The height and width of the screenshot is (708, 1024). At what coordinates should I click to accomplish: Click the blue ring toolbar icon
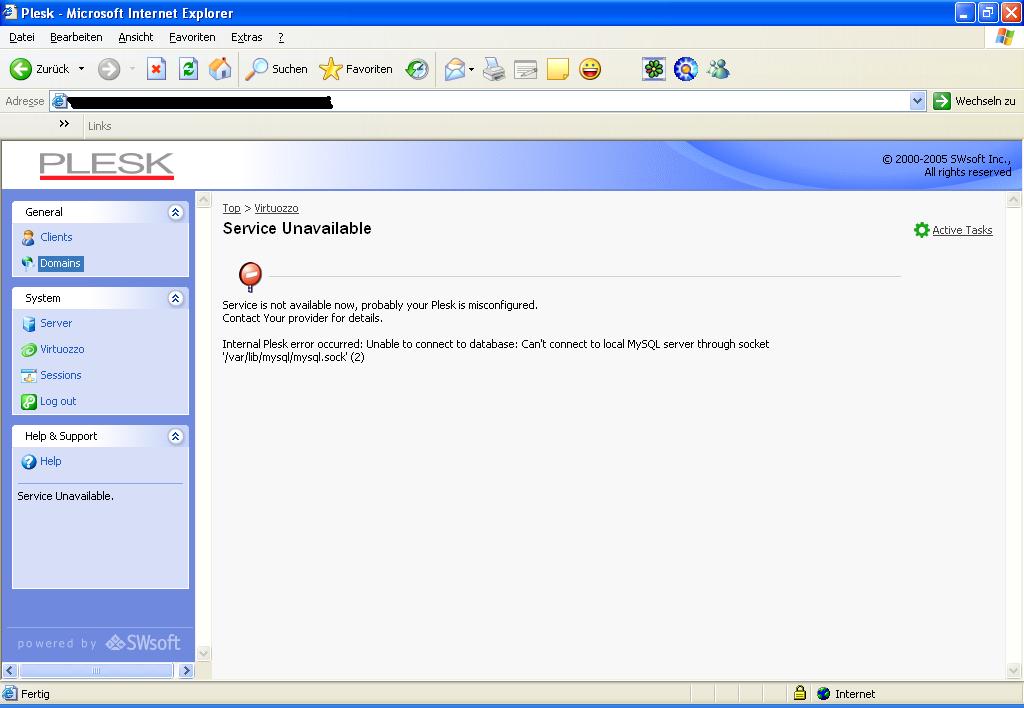click(x=686, y=69)
